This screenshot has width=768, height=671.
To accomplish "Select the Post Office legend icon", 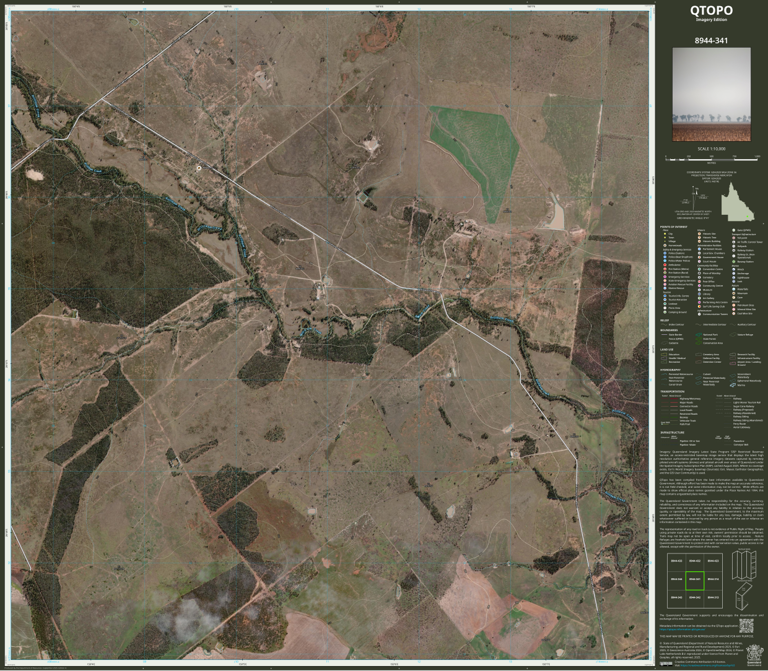I will [x=699, y=282].
